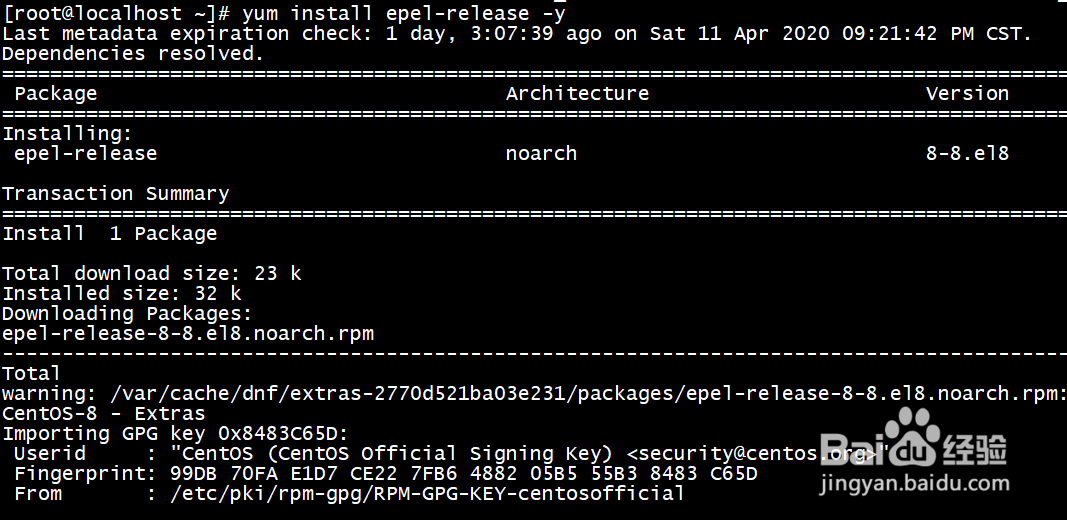Viewport: 1067px width, 520px height.
Task: Click the Install 1 Package line
Action: (x=109, y=233)
